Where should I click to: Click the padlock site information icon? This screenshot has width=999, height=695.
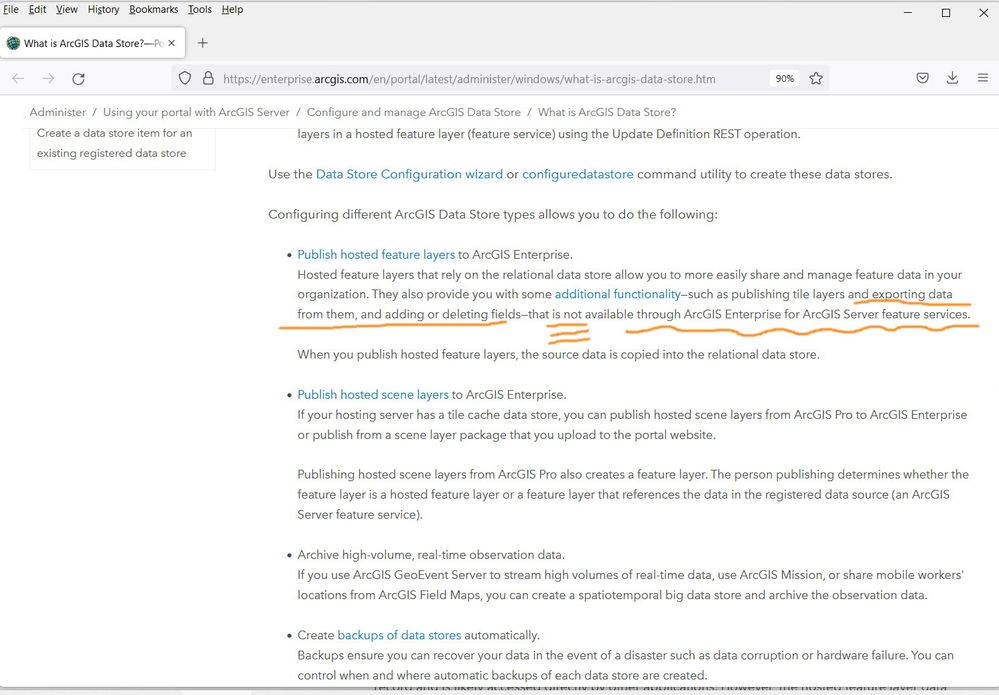208,78
